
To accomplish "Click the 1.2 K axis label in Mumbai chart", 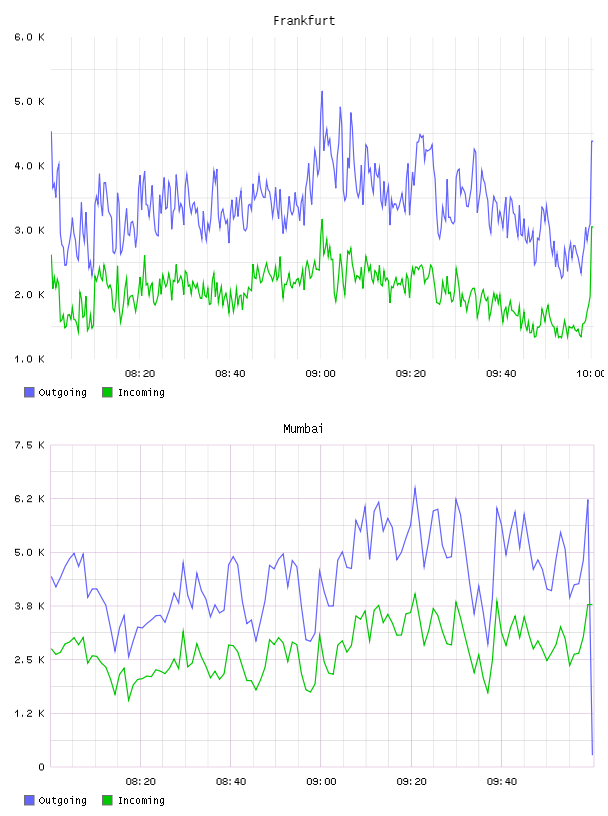I will click(x=29, y=713).
